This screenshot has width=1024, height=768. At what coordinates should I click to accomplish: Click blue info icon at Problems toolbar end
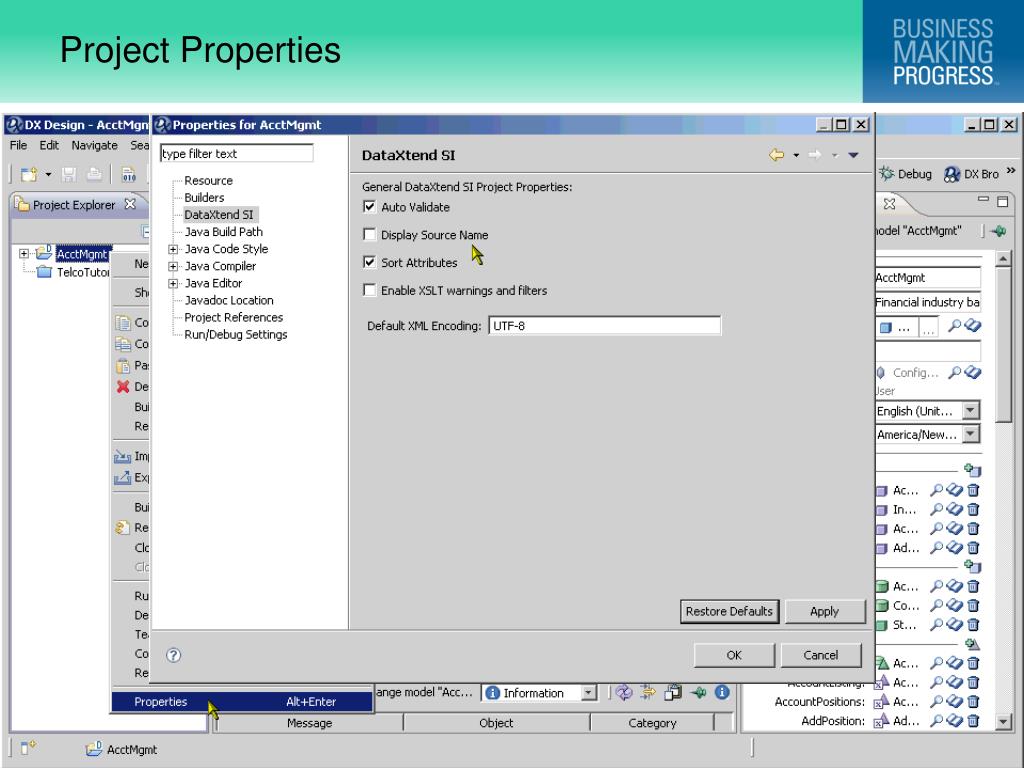(722, 692)
